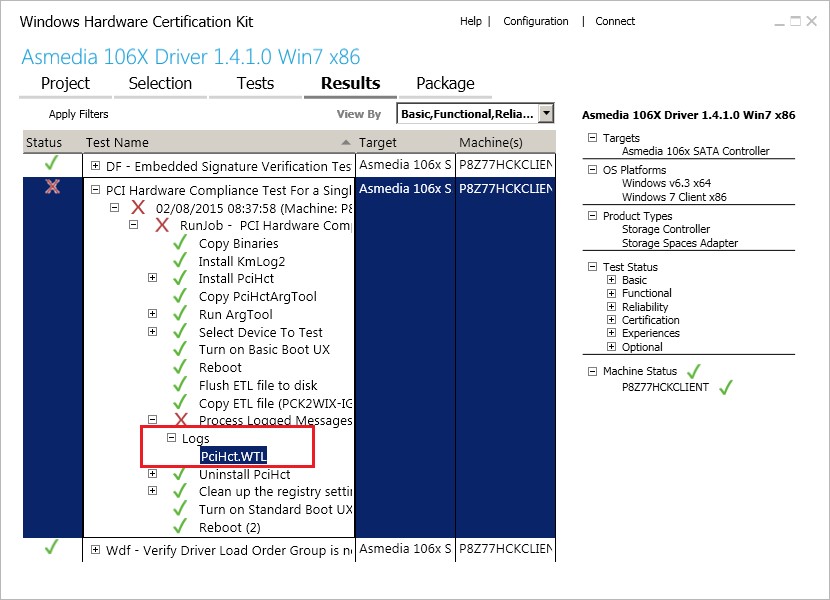Click green check beside Copy PciHctArgTool
Viewport: 830px width, 600px height.
point(180,295)
